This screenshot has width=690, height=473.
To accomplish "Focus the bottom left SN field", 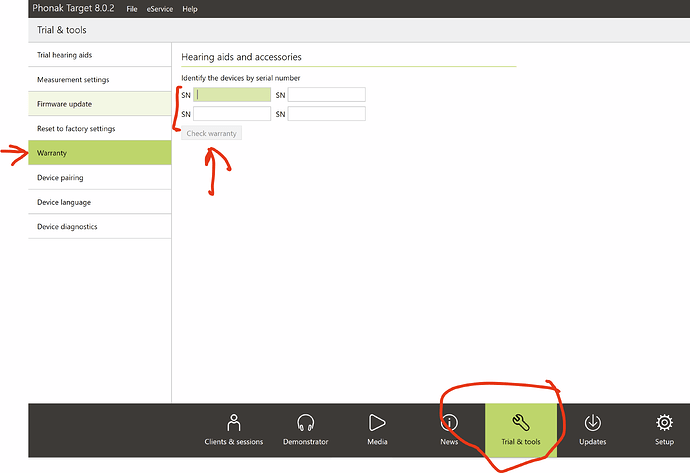I will [x=232, y=114].
